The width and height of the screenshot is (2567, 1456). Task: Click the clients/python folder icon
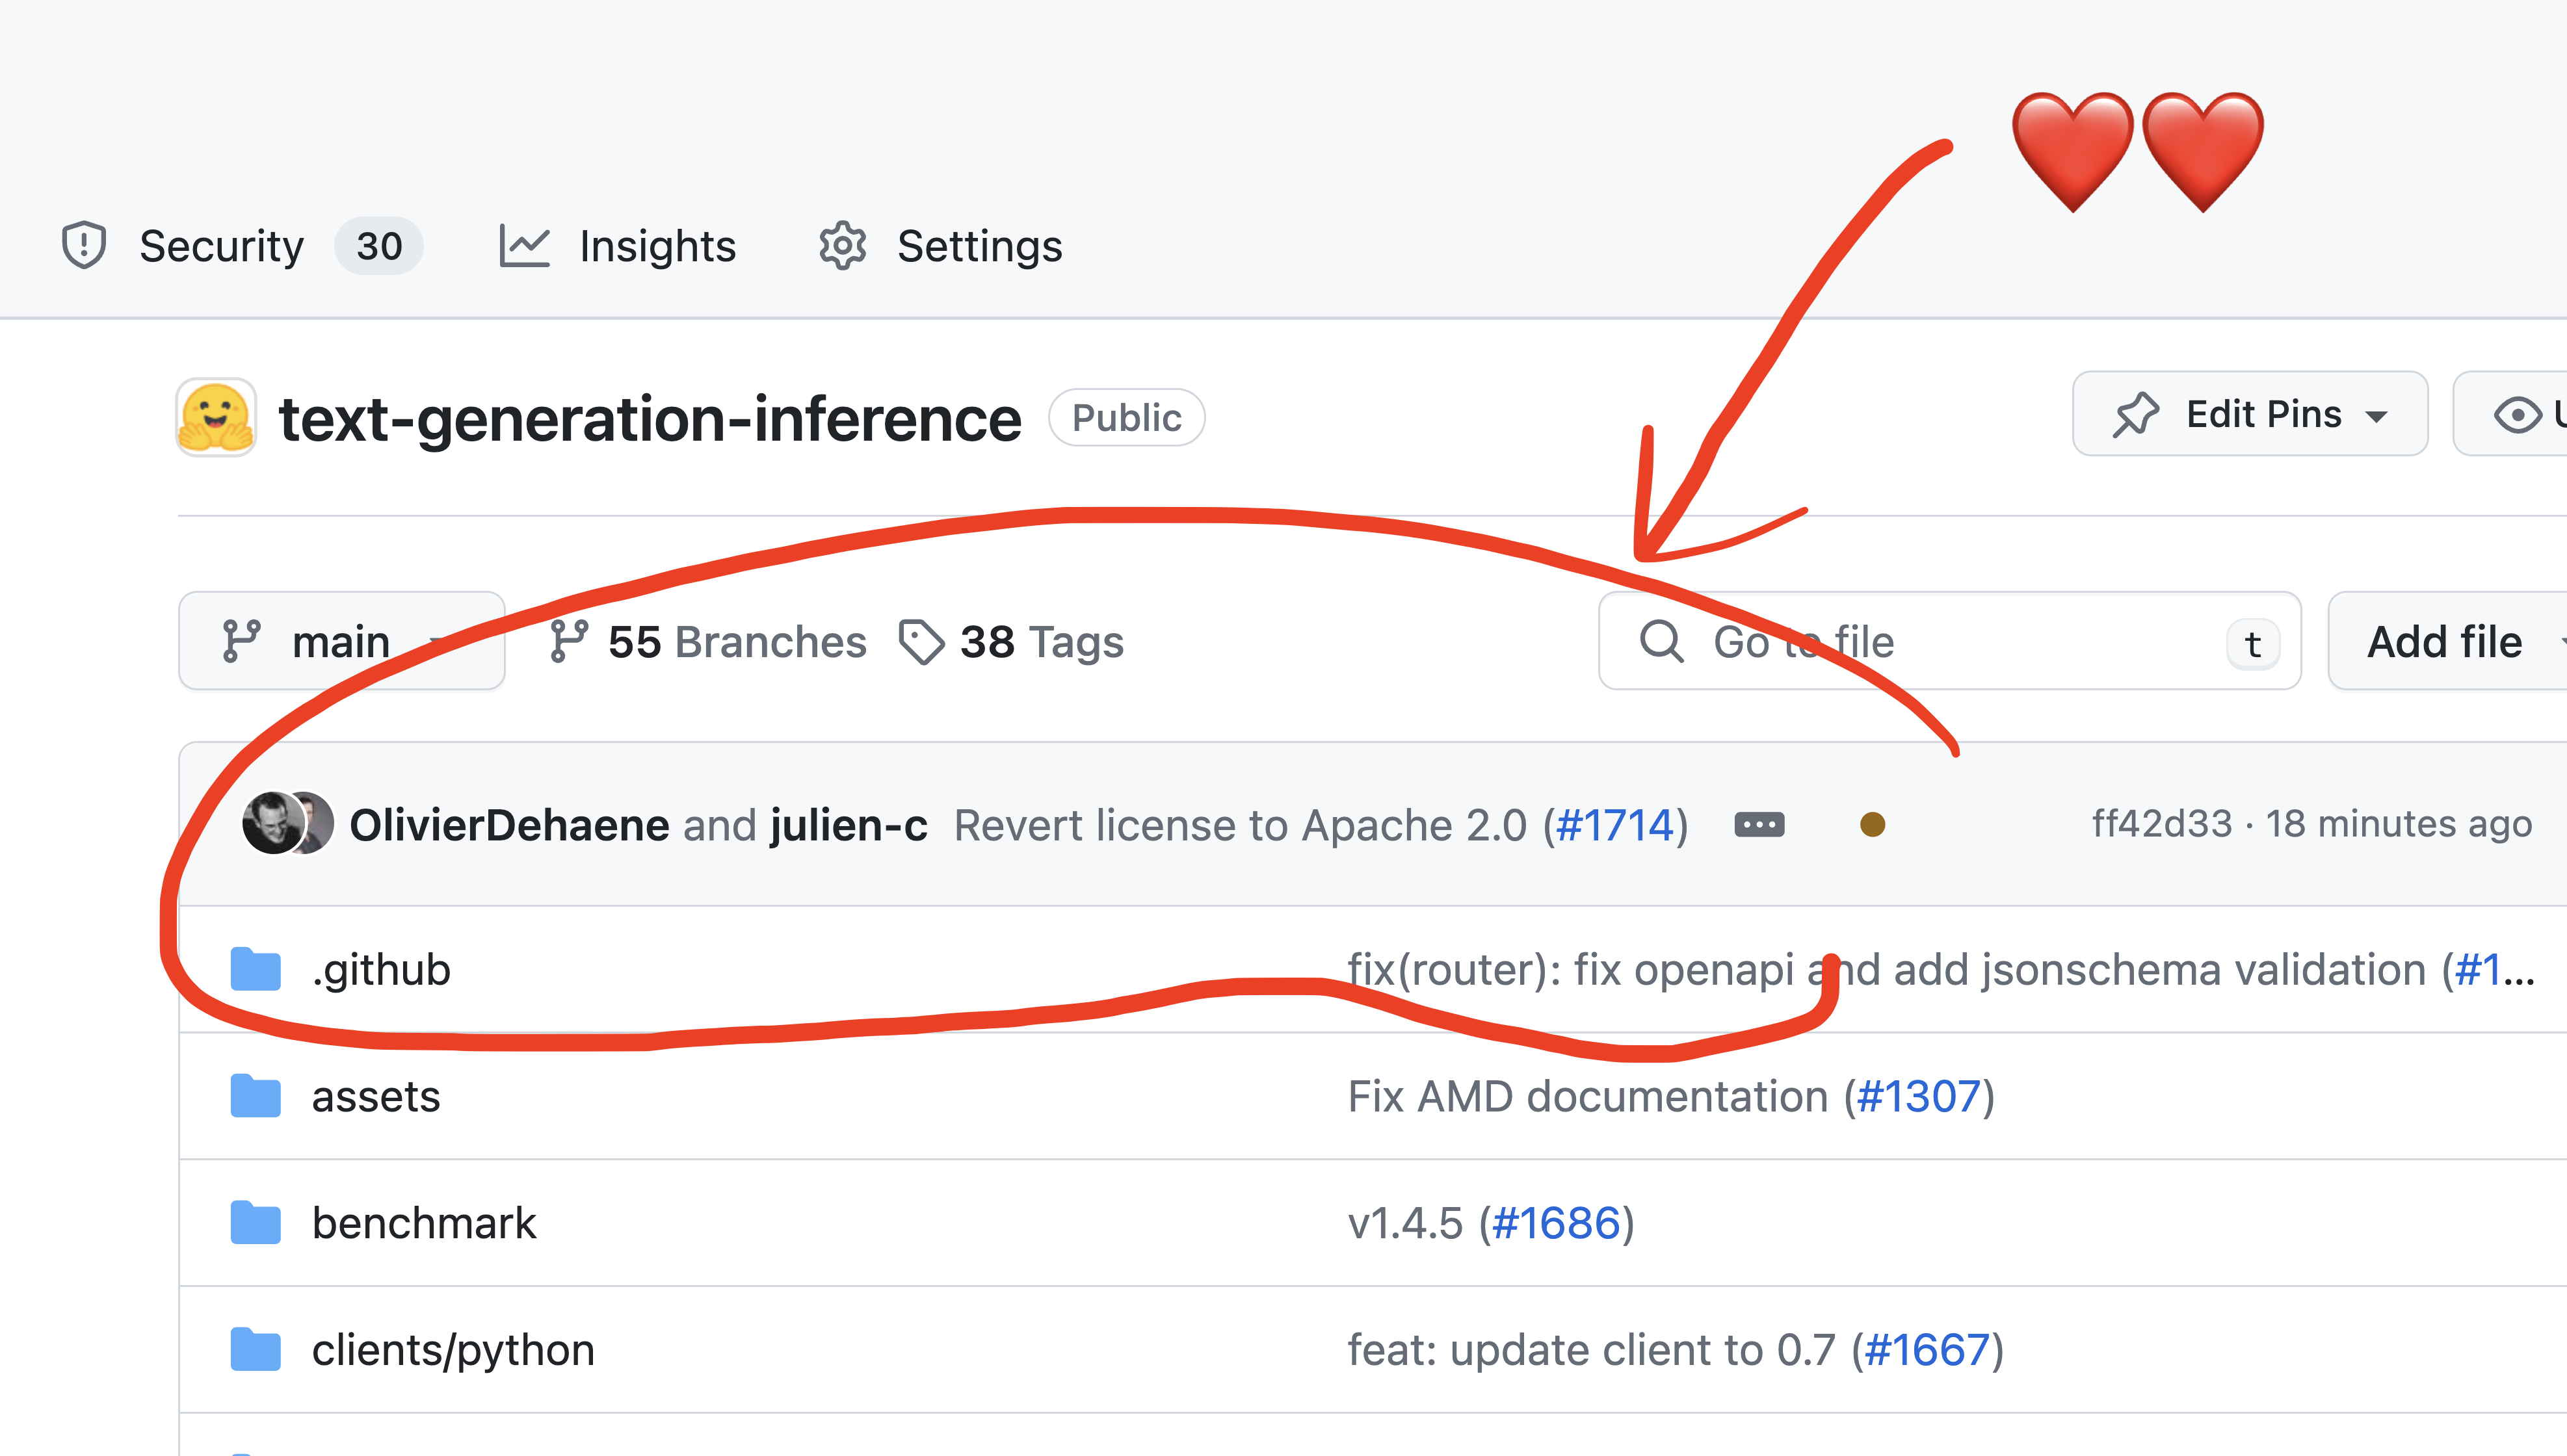pyautogui.click(x=255, y=1350)
